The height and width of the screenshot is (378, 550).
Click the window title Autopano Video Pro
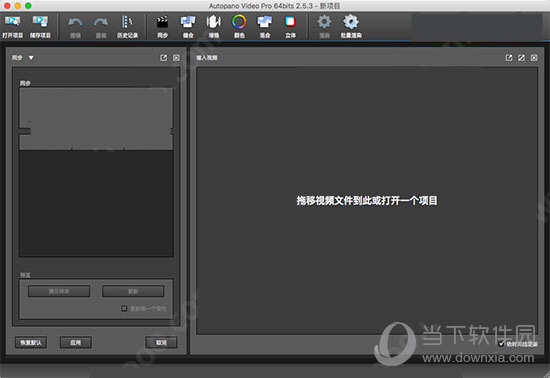click(x=274, y=6)
